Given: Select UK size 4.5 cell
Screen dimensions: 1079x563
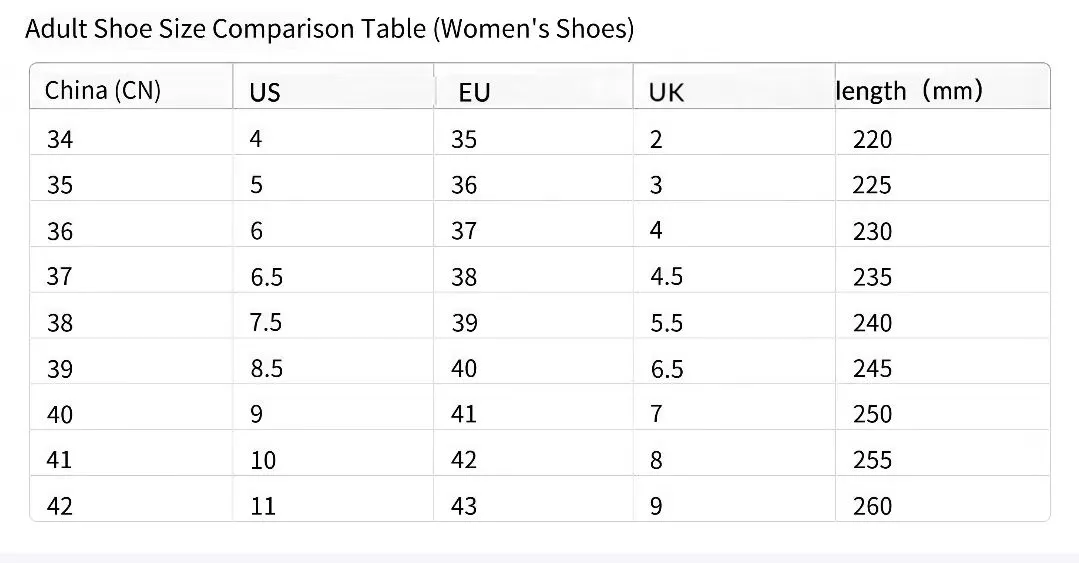Looking at the screenshot, I should (x=667, y=277).
